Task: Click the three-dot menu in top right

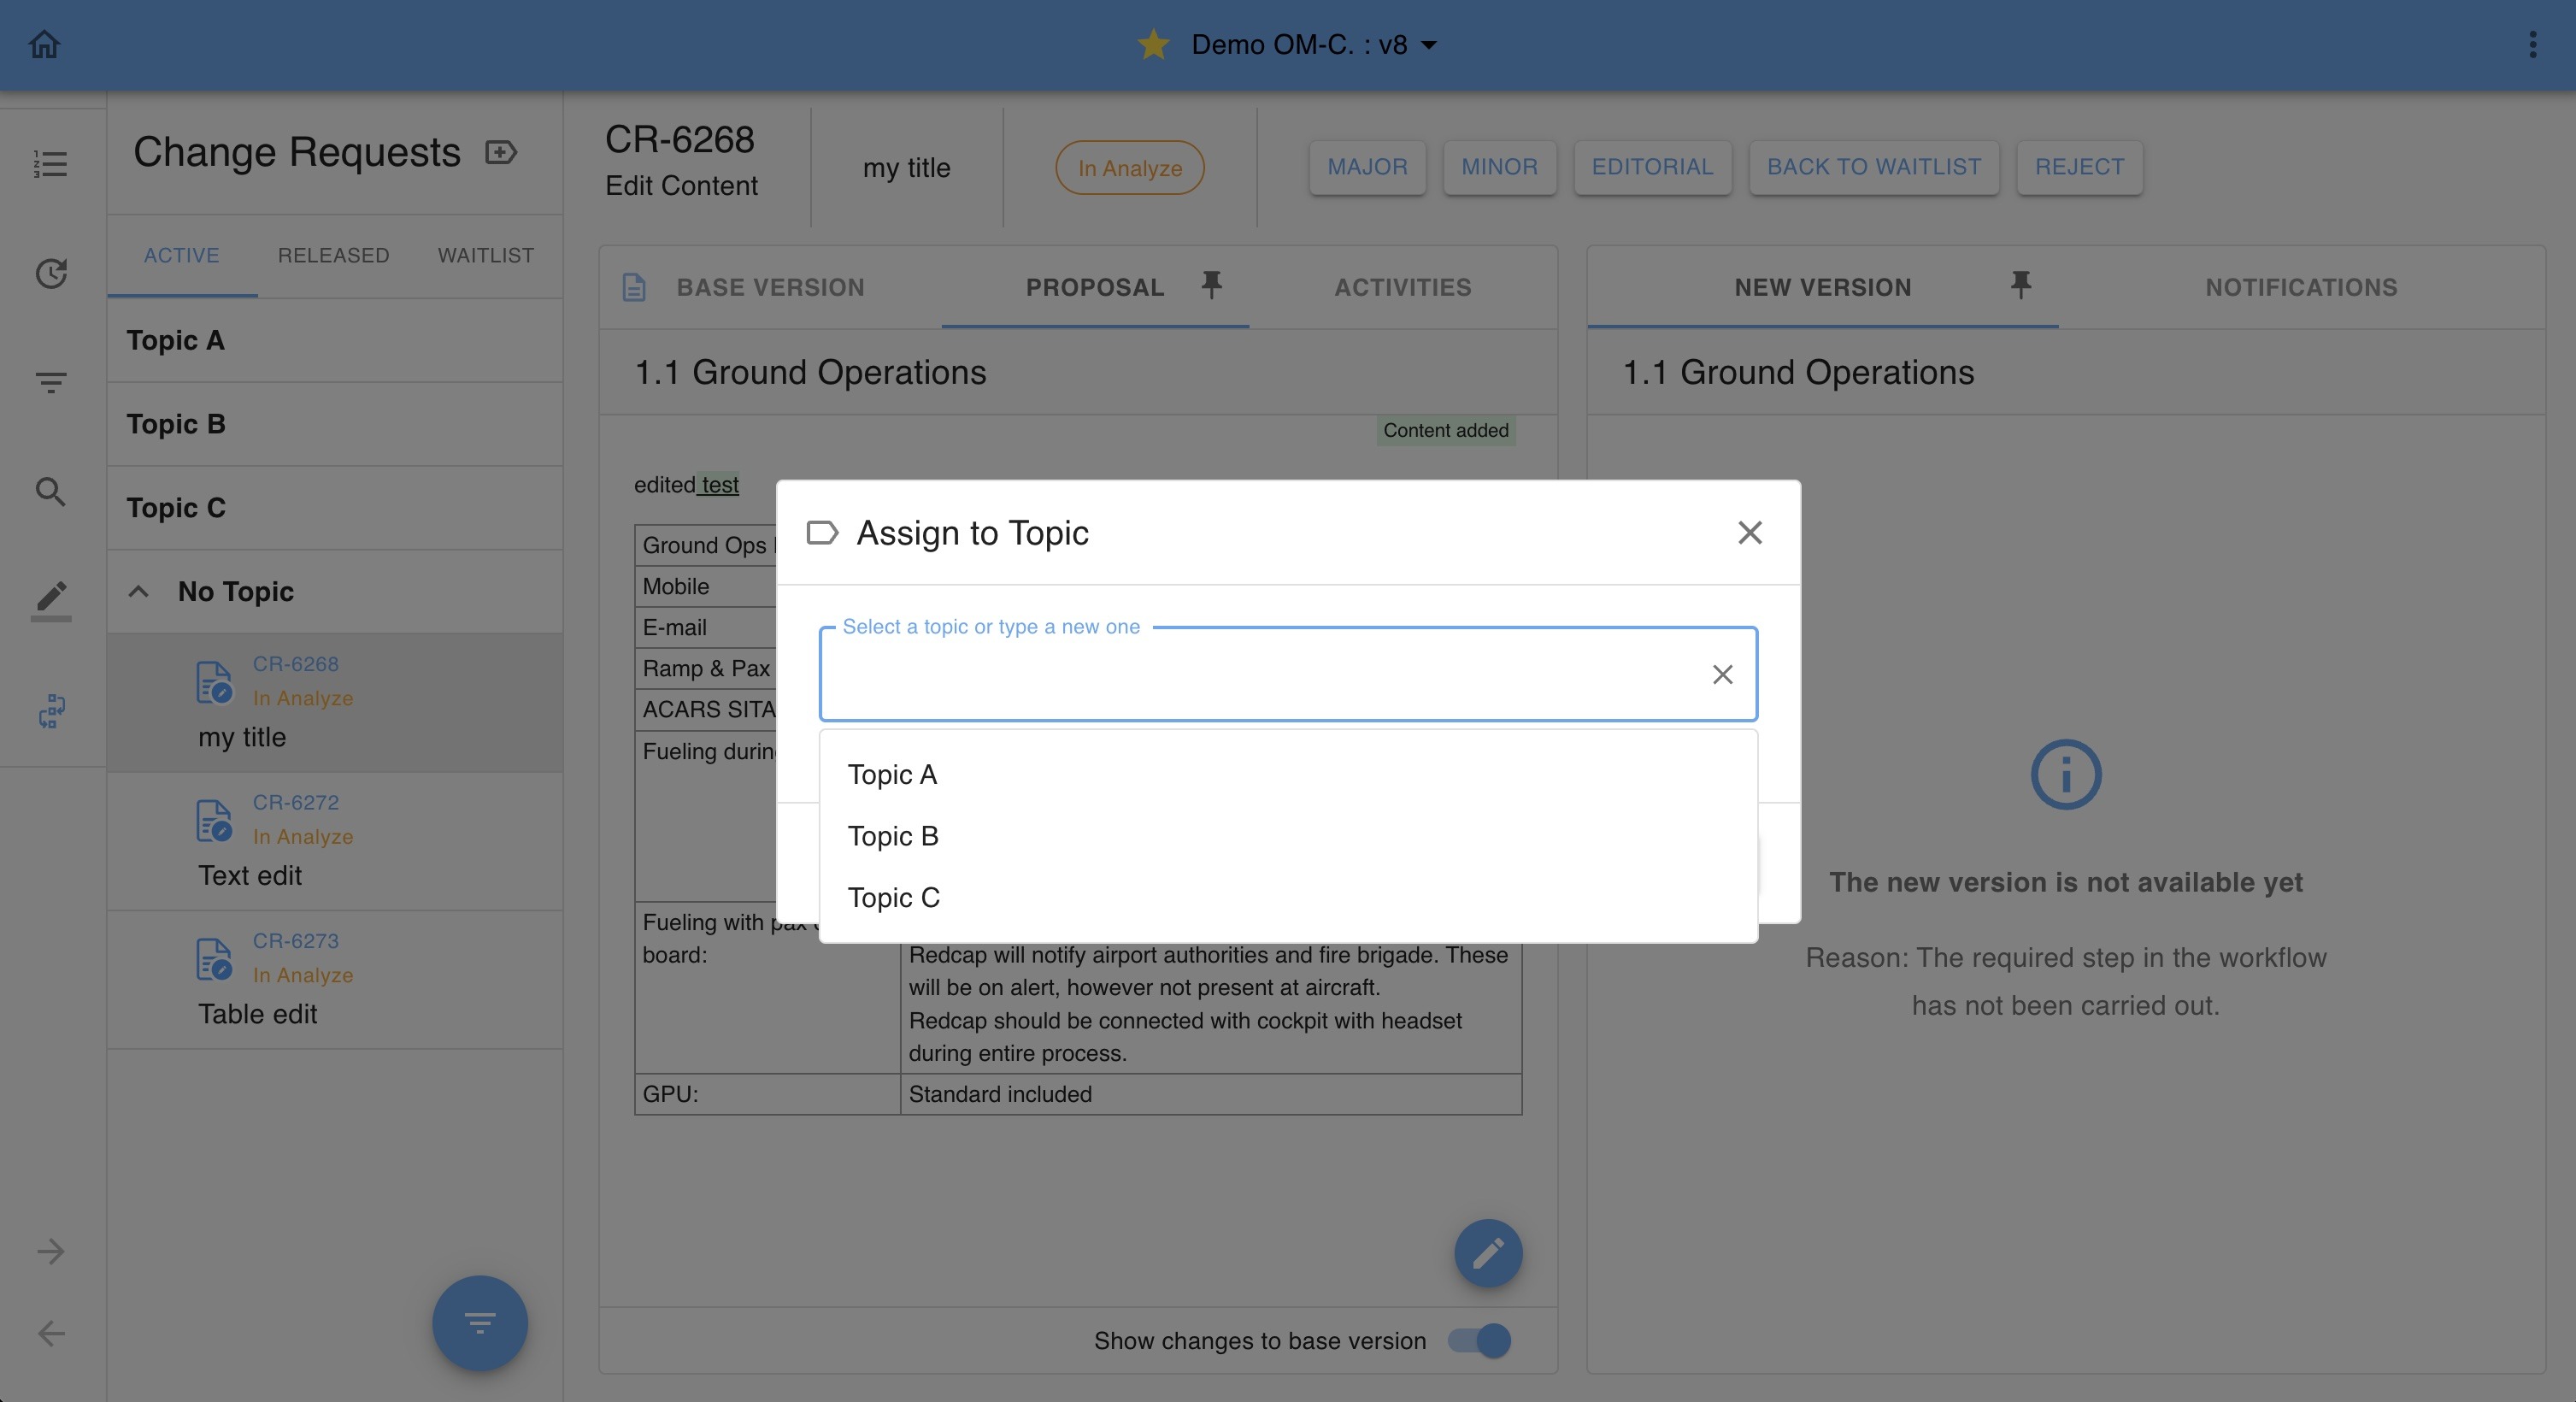Action: [2532, 44]
